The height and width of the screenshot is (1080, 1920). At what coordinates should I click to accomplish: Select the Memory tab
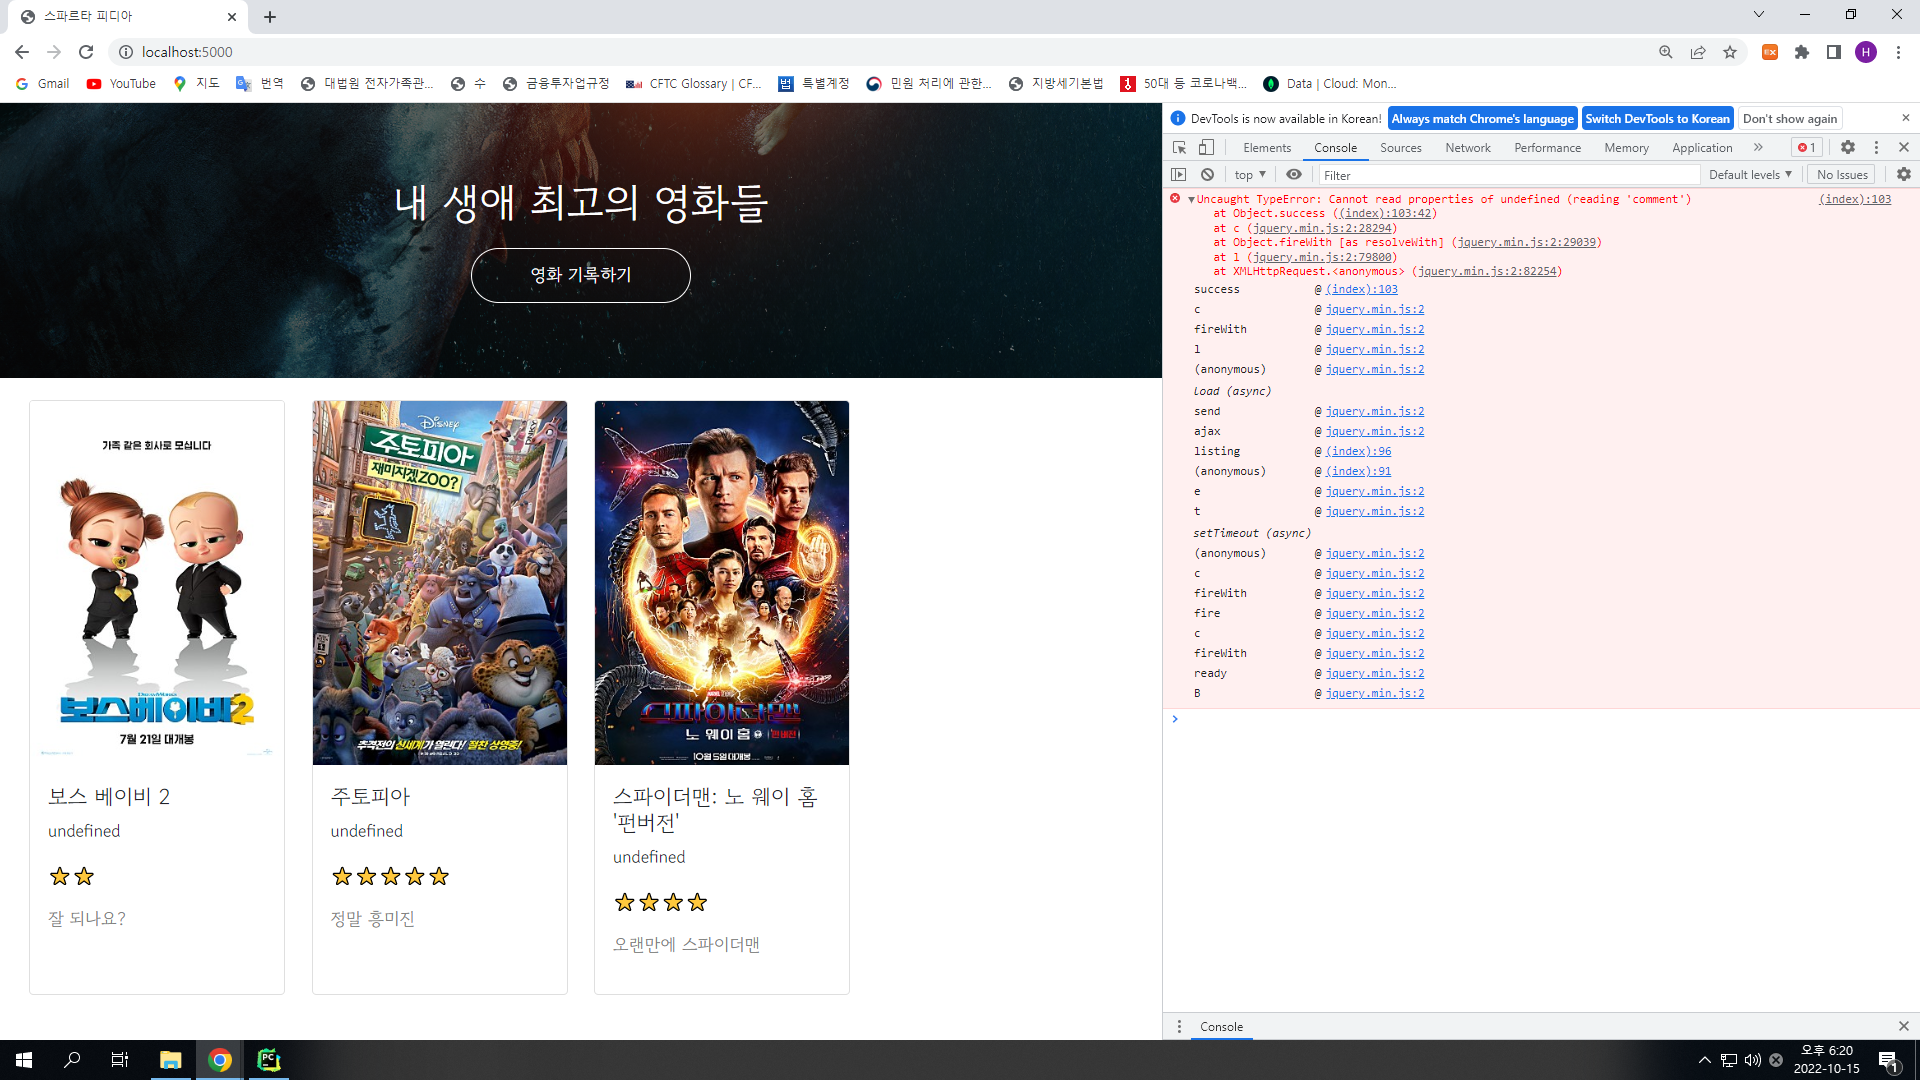pos(1626,147)
